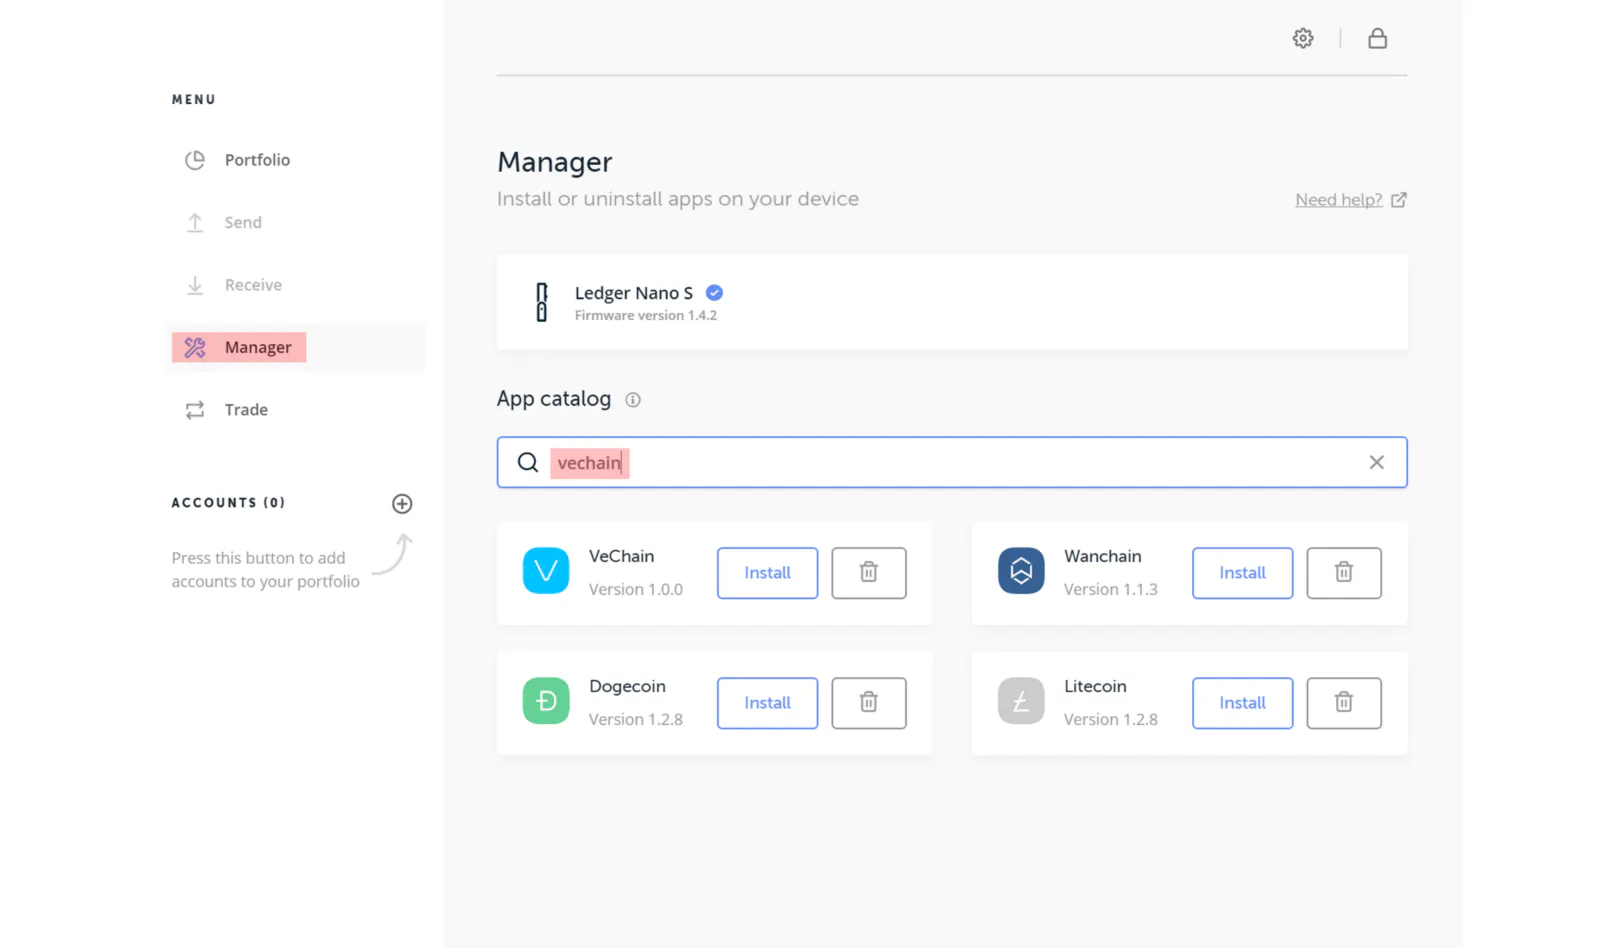Viewport: 1600px width, 948px height.
Task: Click the Ledger Nano S verified badge
Action: click(x=714, y=293)
